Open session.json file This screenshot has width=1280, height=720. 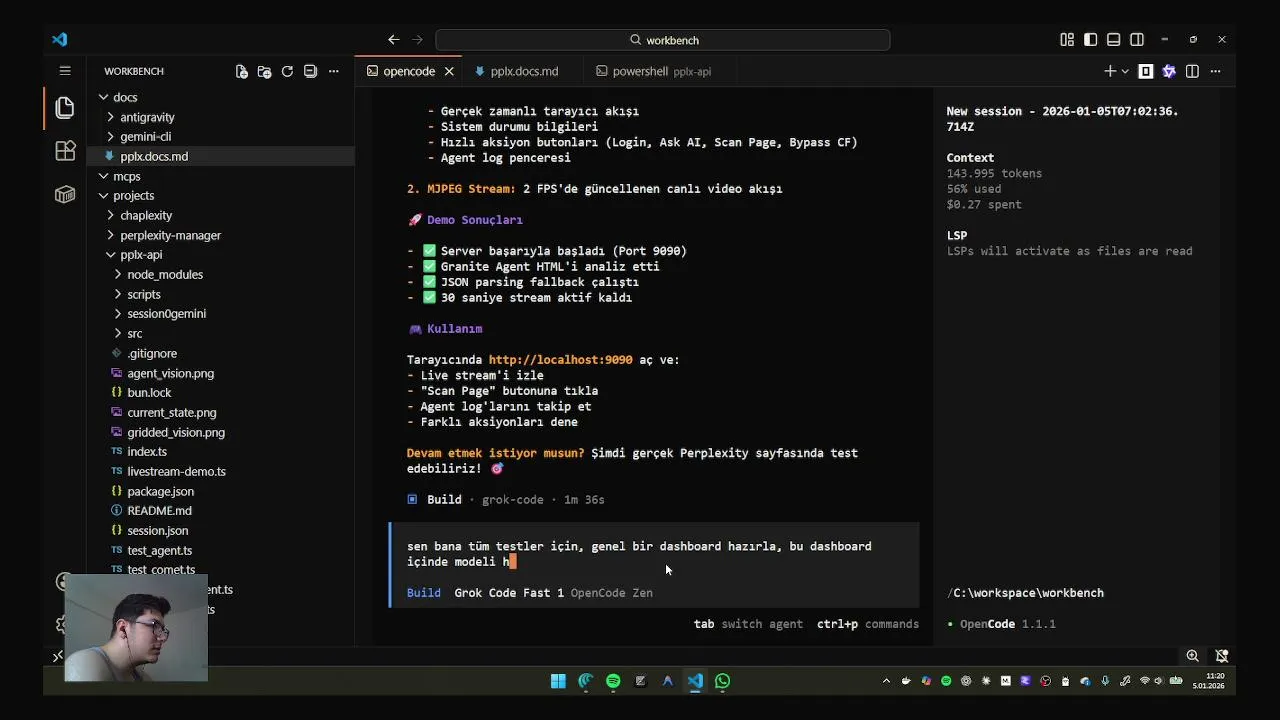click(220, 530)
